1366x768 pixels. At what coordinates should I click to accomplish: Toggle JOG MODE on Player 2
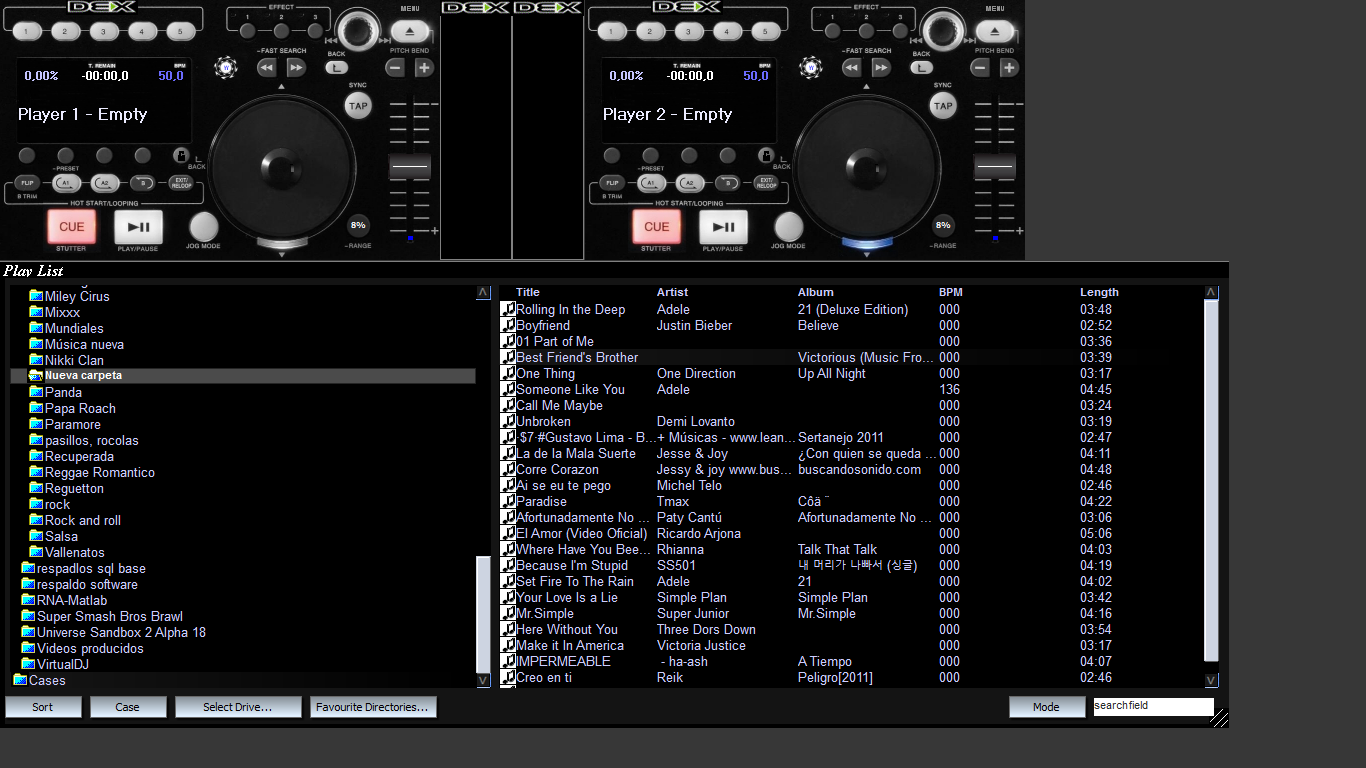789,227
